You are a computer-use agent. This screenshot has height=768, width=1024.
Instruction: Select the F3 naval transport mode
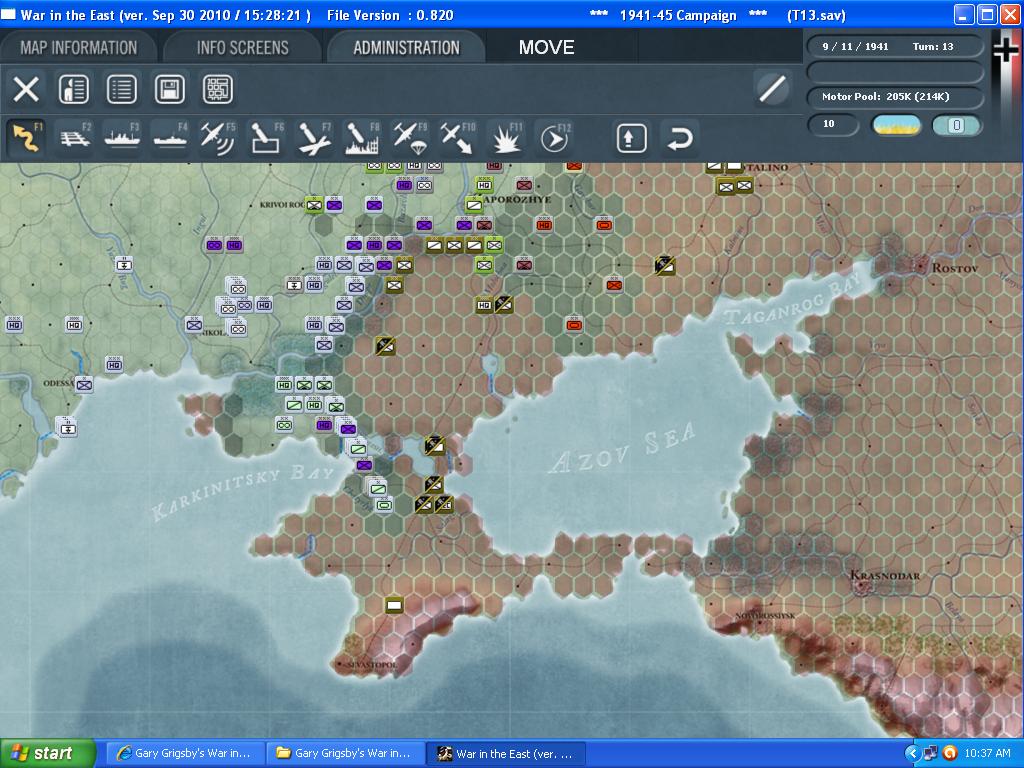(122, 138)
